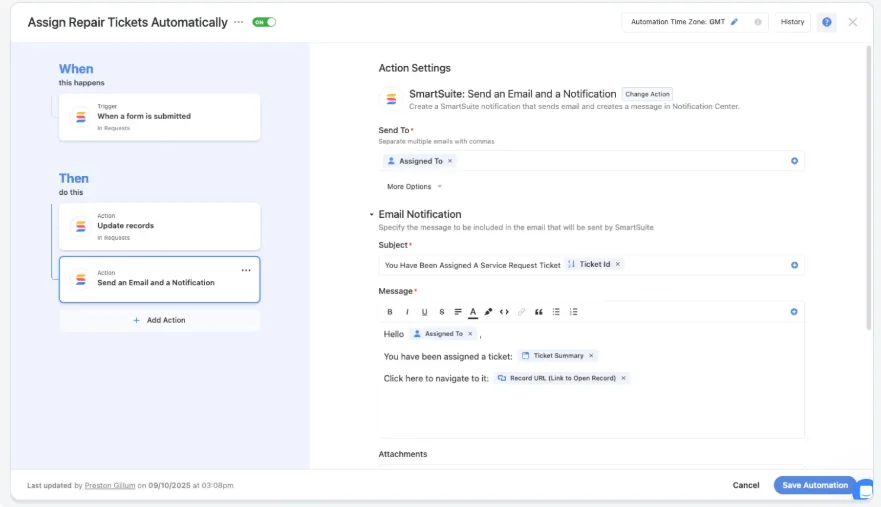Click inside the Subject input field
Screen dimensions: 881x507
pos(591,265)
